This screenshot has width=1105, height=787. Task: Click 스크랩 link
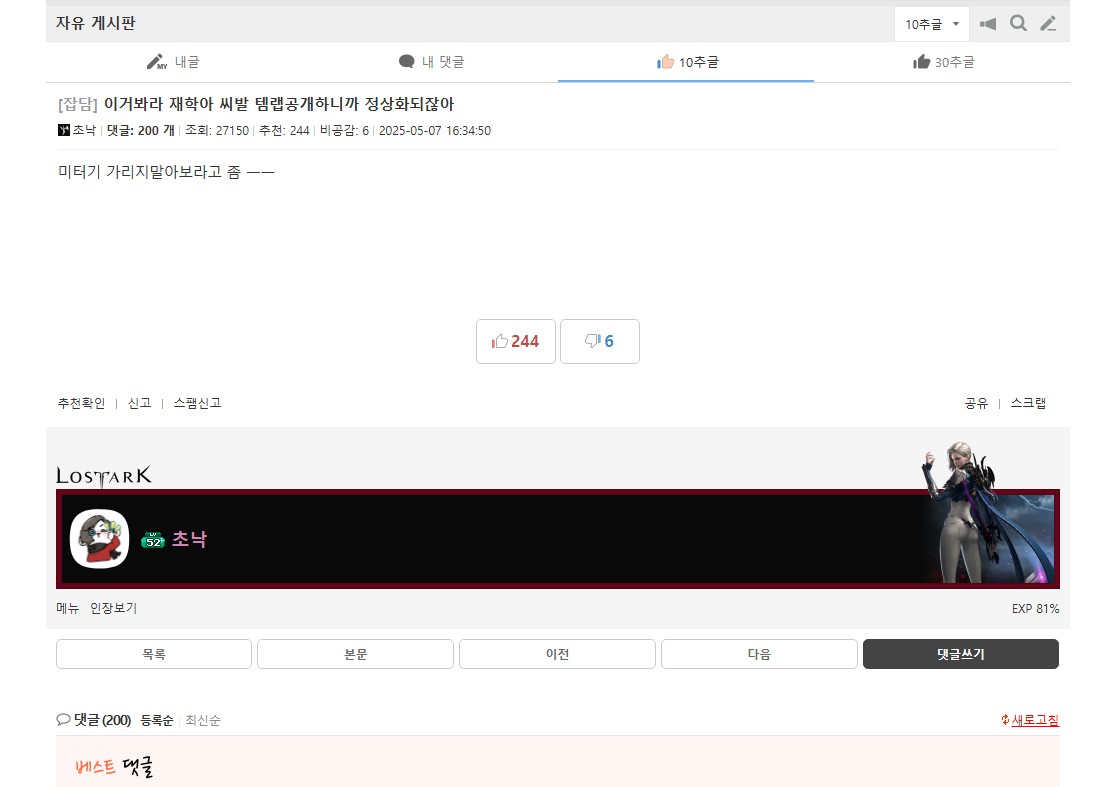(1028, 403)
